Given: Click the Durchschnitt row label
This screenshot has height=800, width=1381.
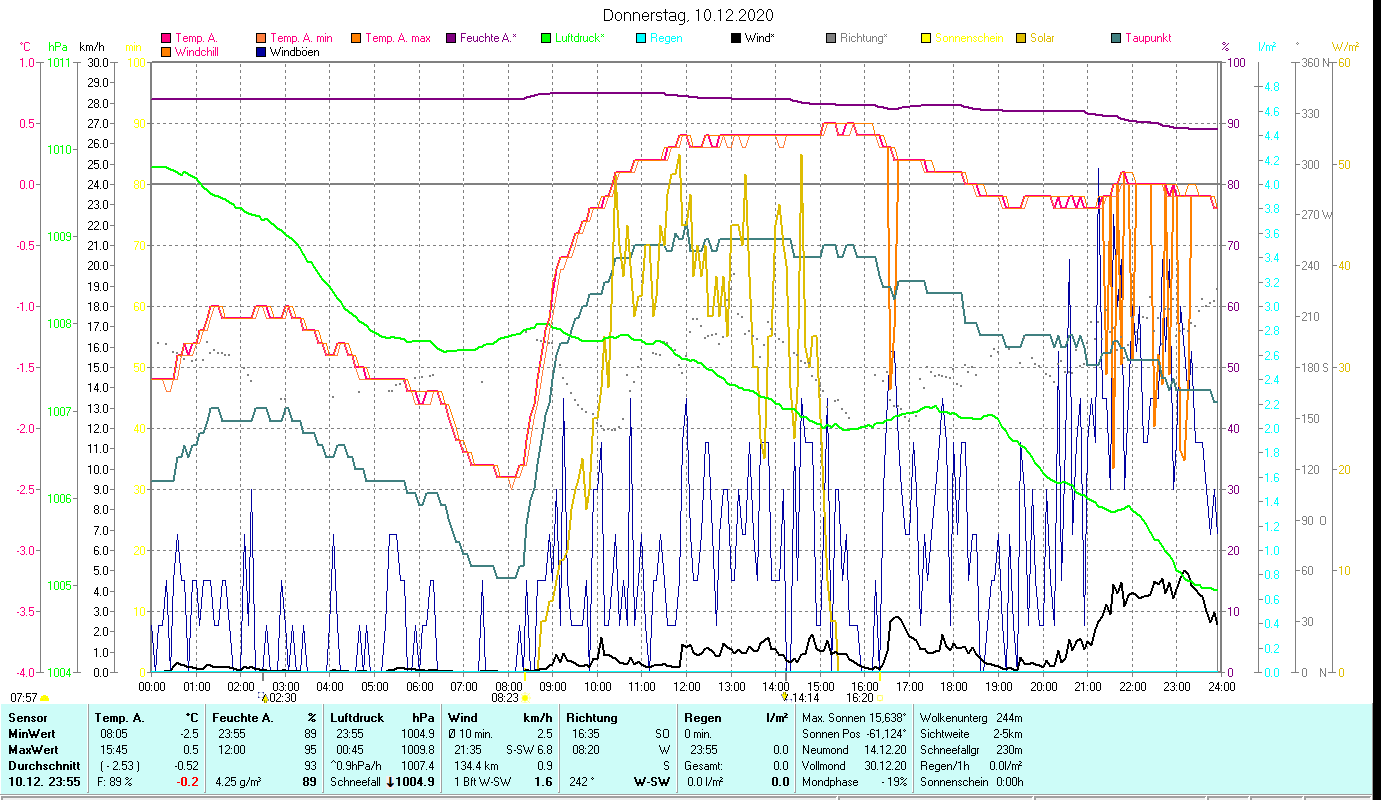Looking at the screenshot, I should pyautogui.click(x=42, y=766).
